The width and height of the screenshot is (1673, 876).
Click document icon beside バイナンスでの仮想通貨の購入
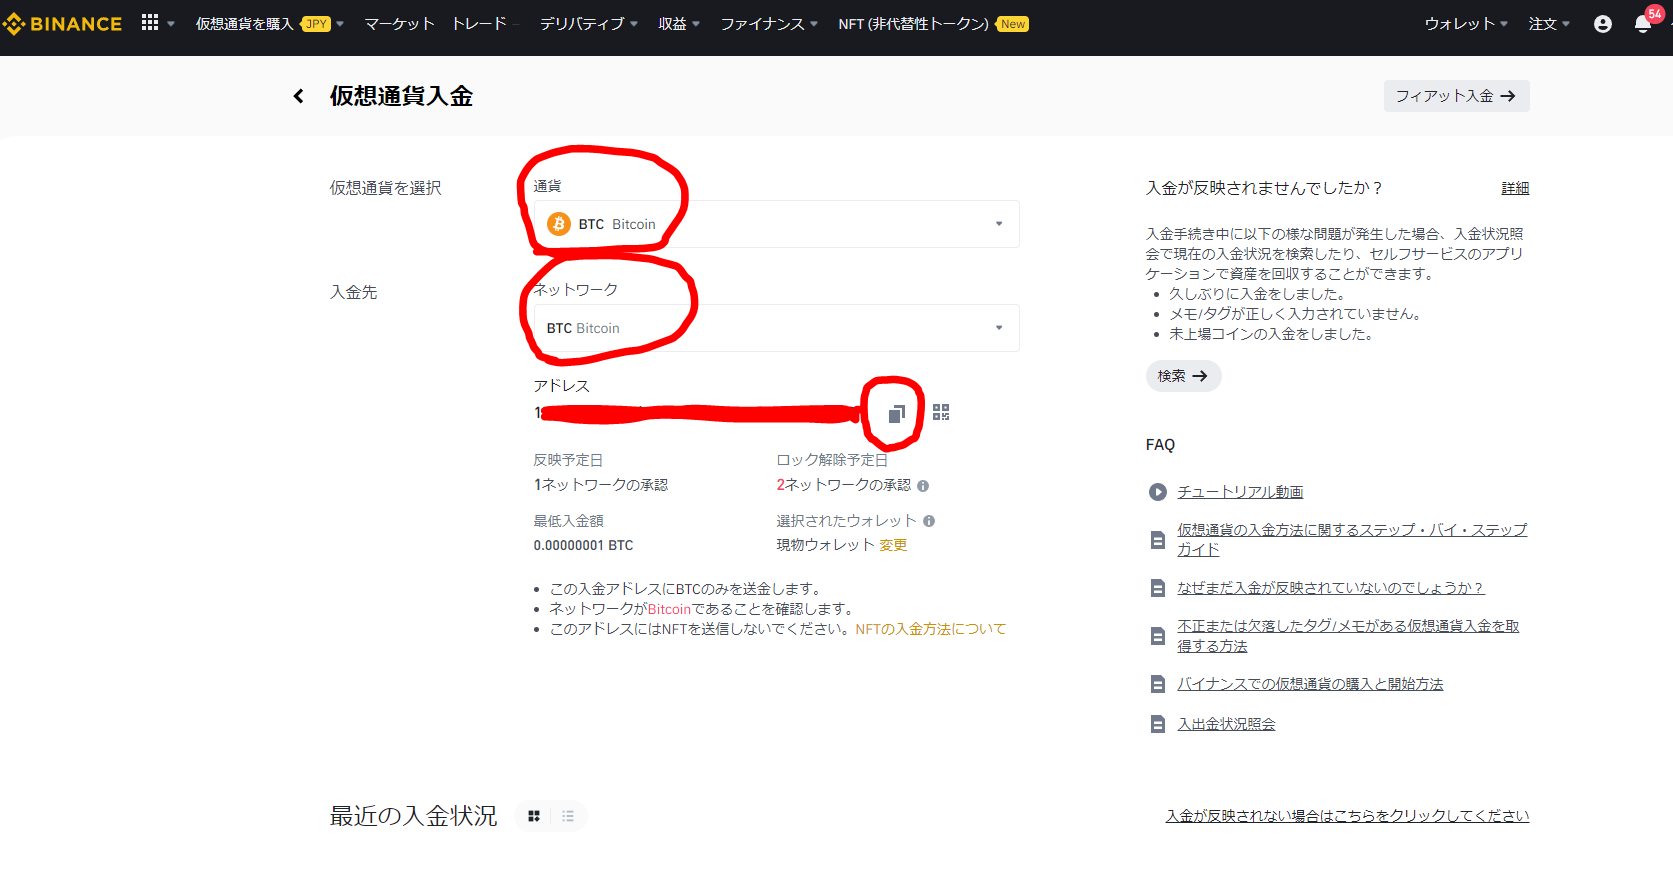click(x=1158, y=684)
